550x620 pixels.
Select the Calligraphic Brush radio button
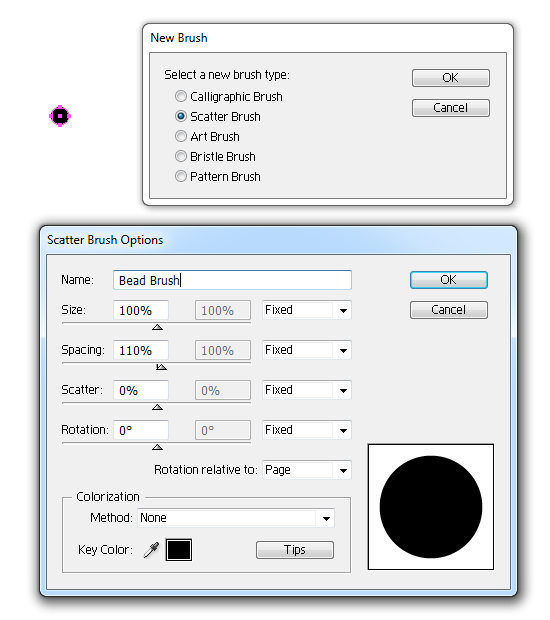181,96
